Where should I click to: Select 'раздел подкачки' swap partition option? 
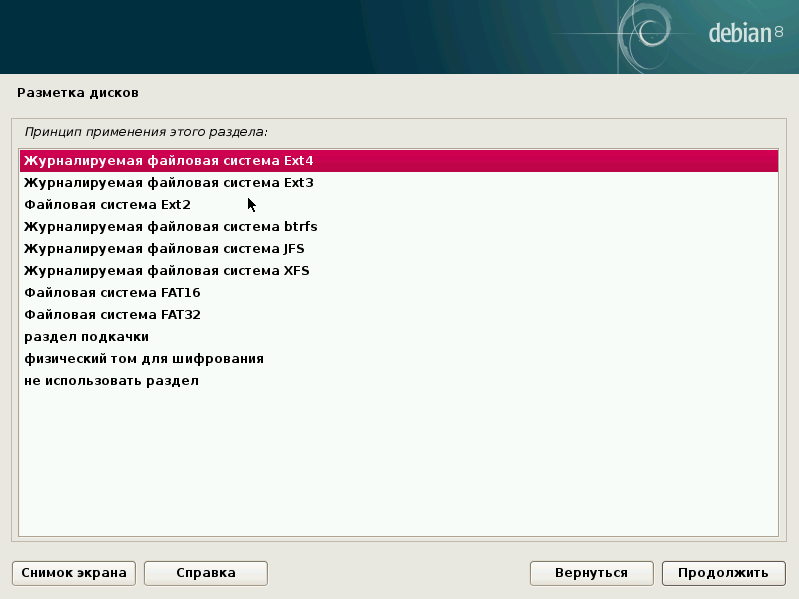click(x=87, y=337)
